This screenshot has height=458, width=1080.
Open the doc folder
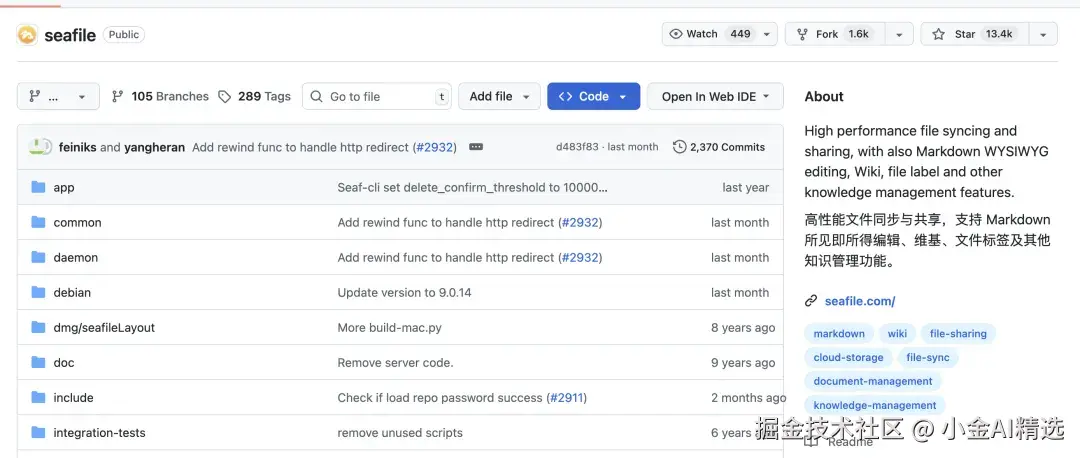64,363
